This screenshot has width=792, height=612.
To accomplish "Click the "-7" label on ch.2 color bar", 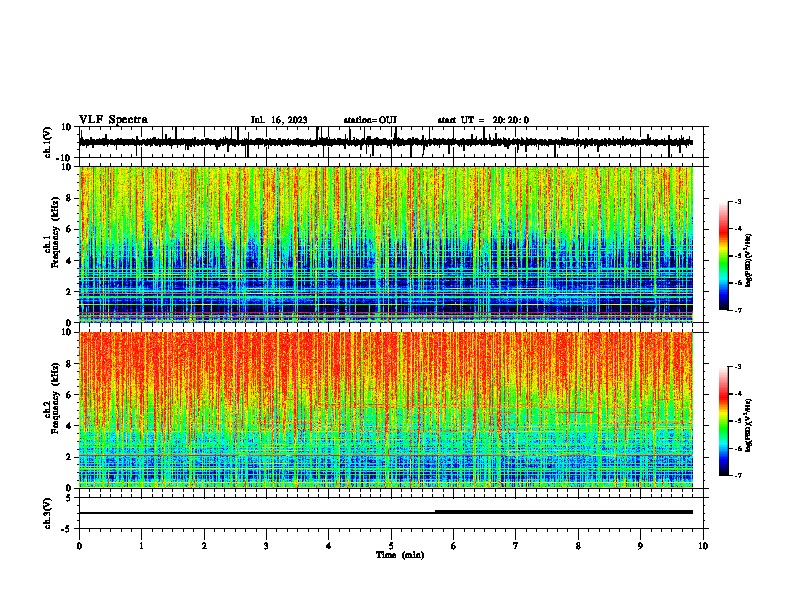I will [737, 476].
